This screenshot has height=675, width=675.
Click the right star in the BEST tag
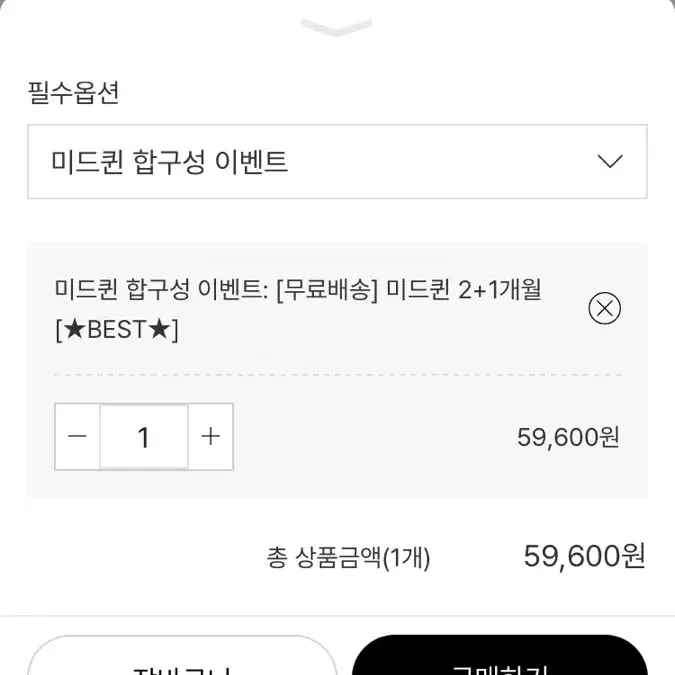click(159, 330)
